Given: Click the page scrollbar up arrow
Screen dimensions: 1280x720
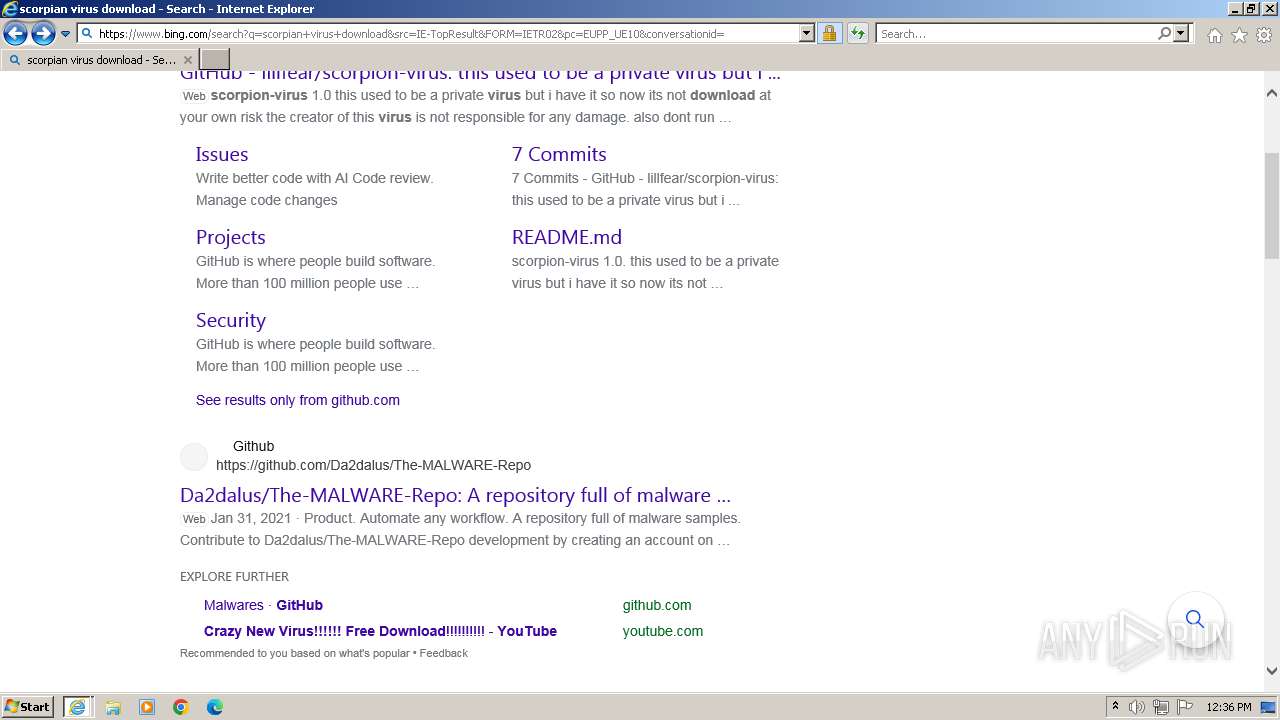Looking at the screenshot, I should [1271, 93].
